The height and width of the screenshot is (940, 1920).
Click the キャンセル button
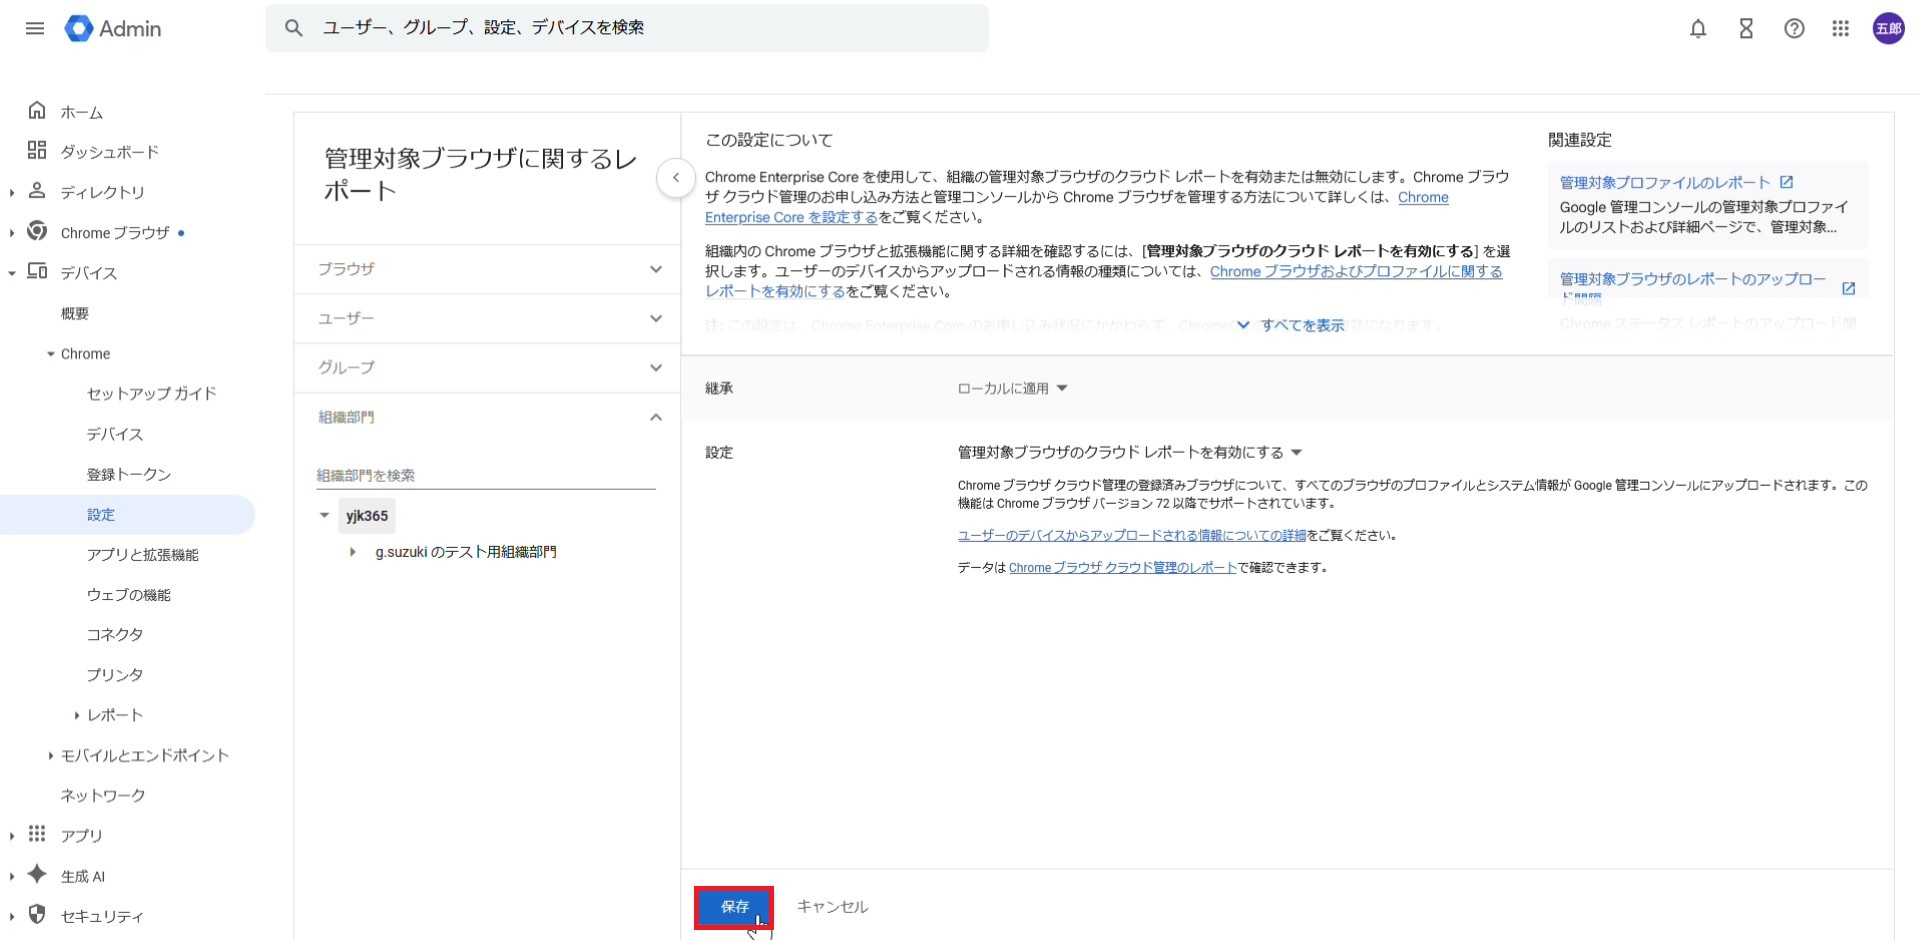[832, 907]
